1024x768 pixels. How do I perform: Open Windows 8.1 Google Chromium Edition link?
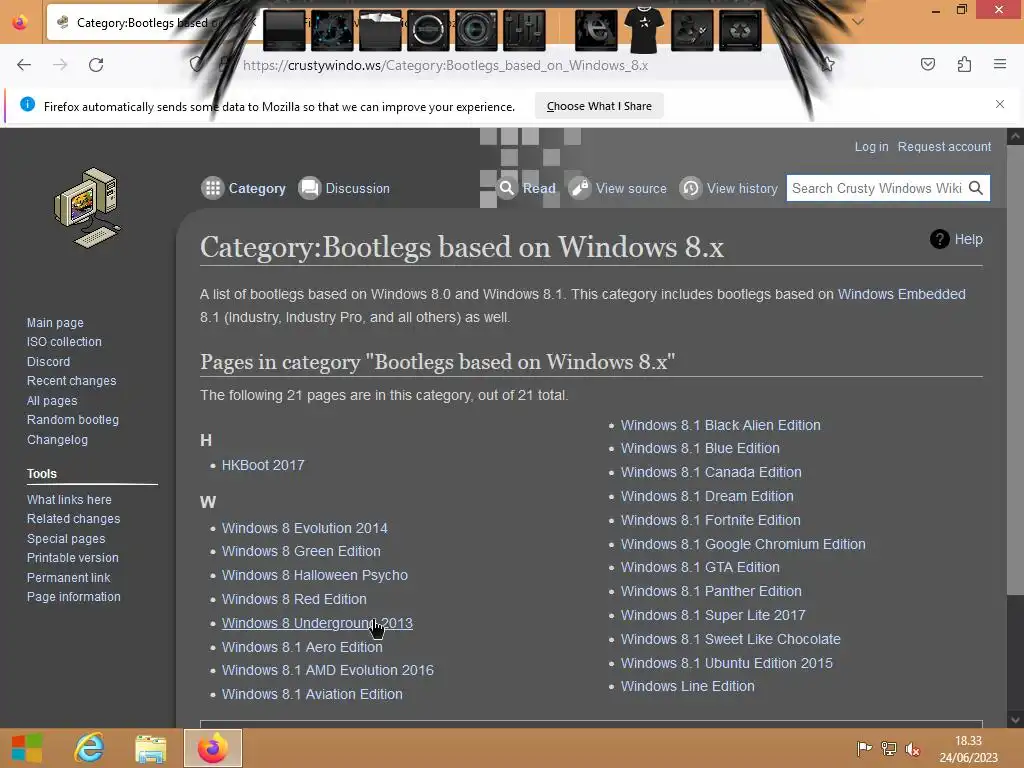pos(743,544)
